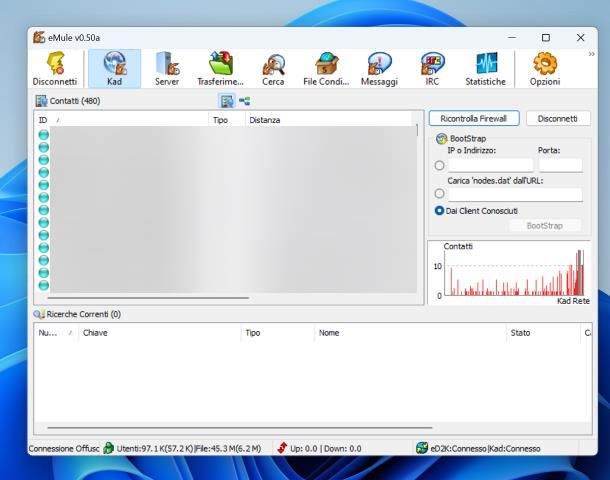Click the Up/Down arrows status icon

[x=282, y=448]
